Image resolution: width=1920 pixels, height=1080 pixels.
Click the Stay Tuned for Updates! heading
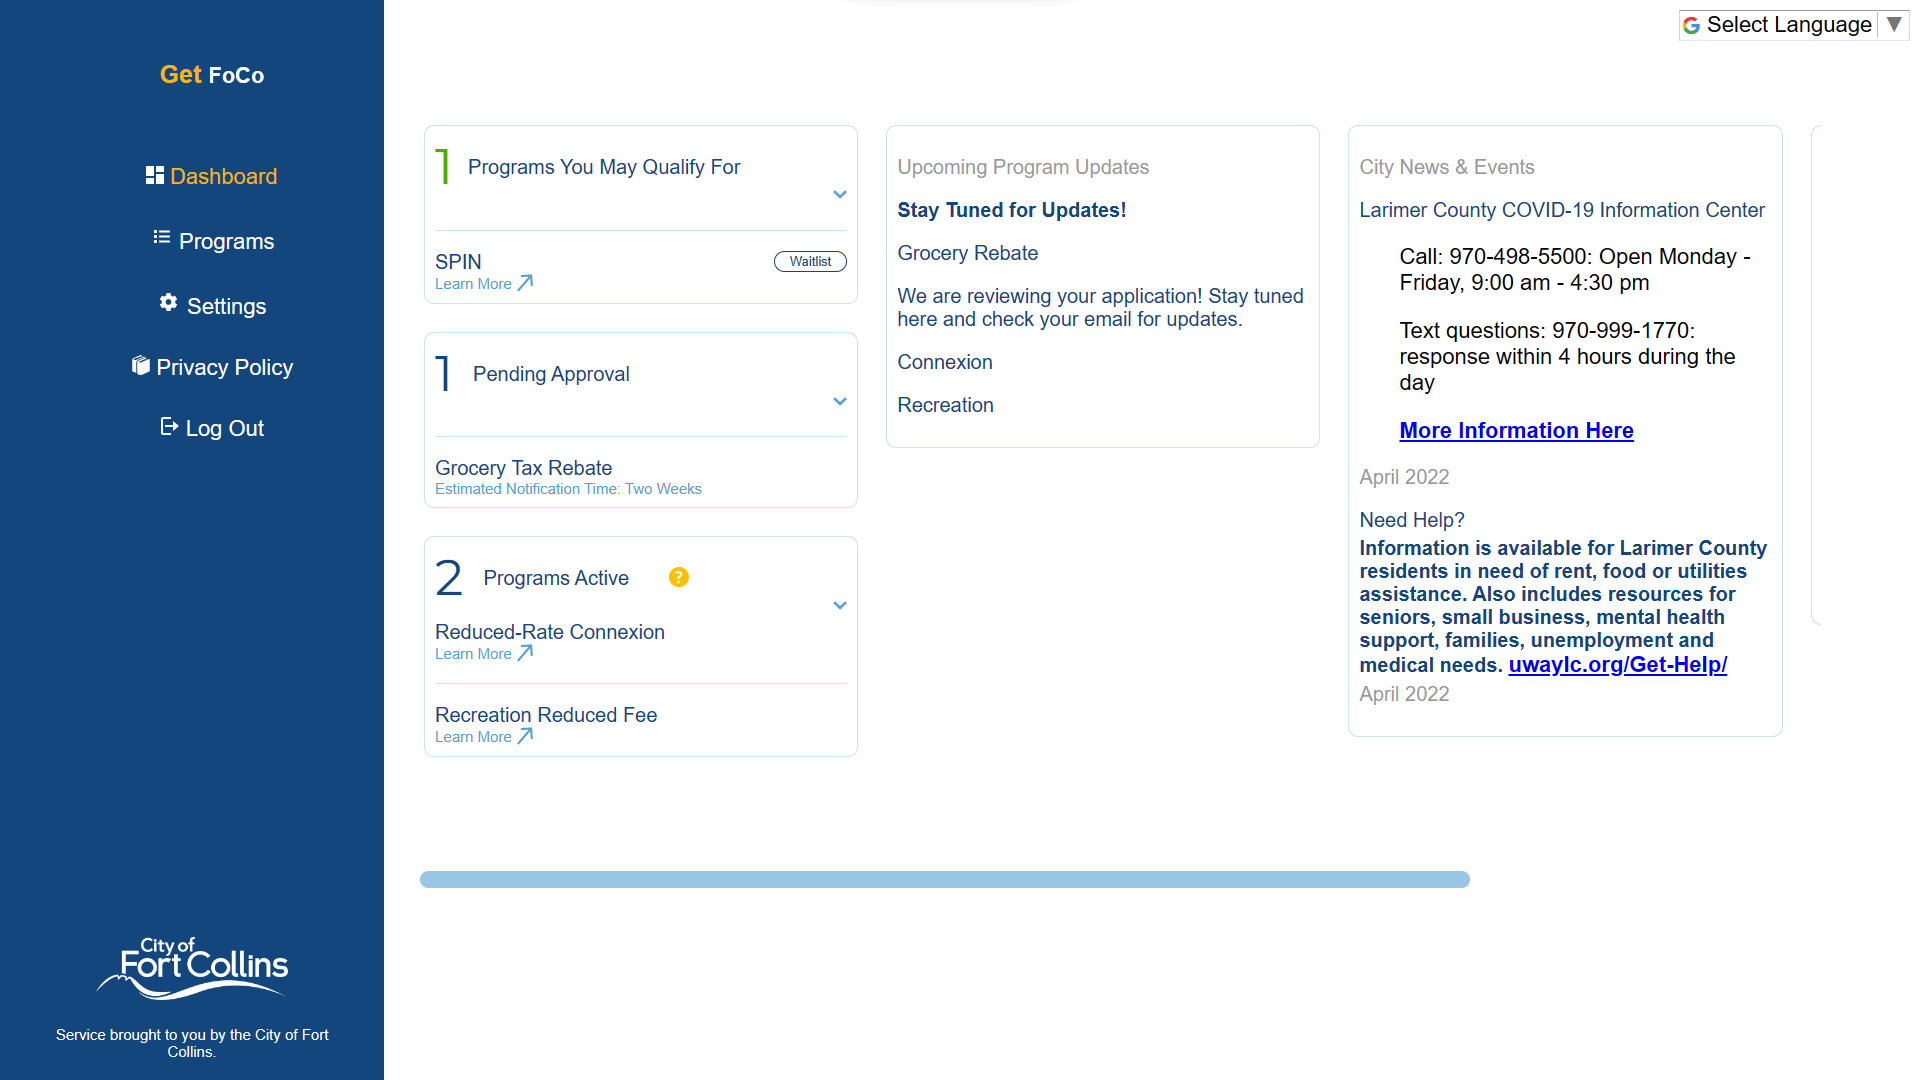coord(1011,210)
